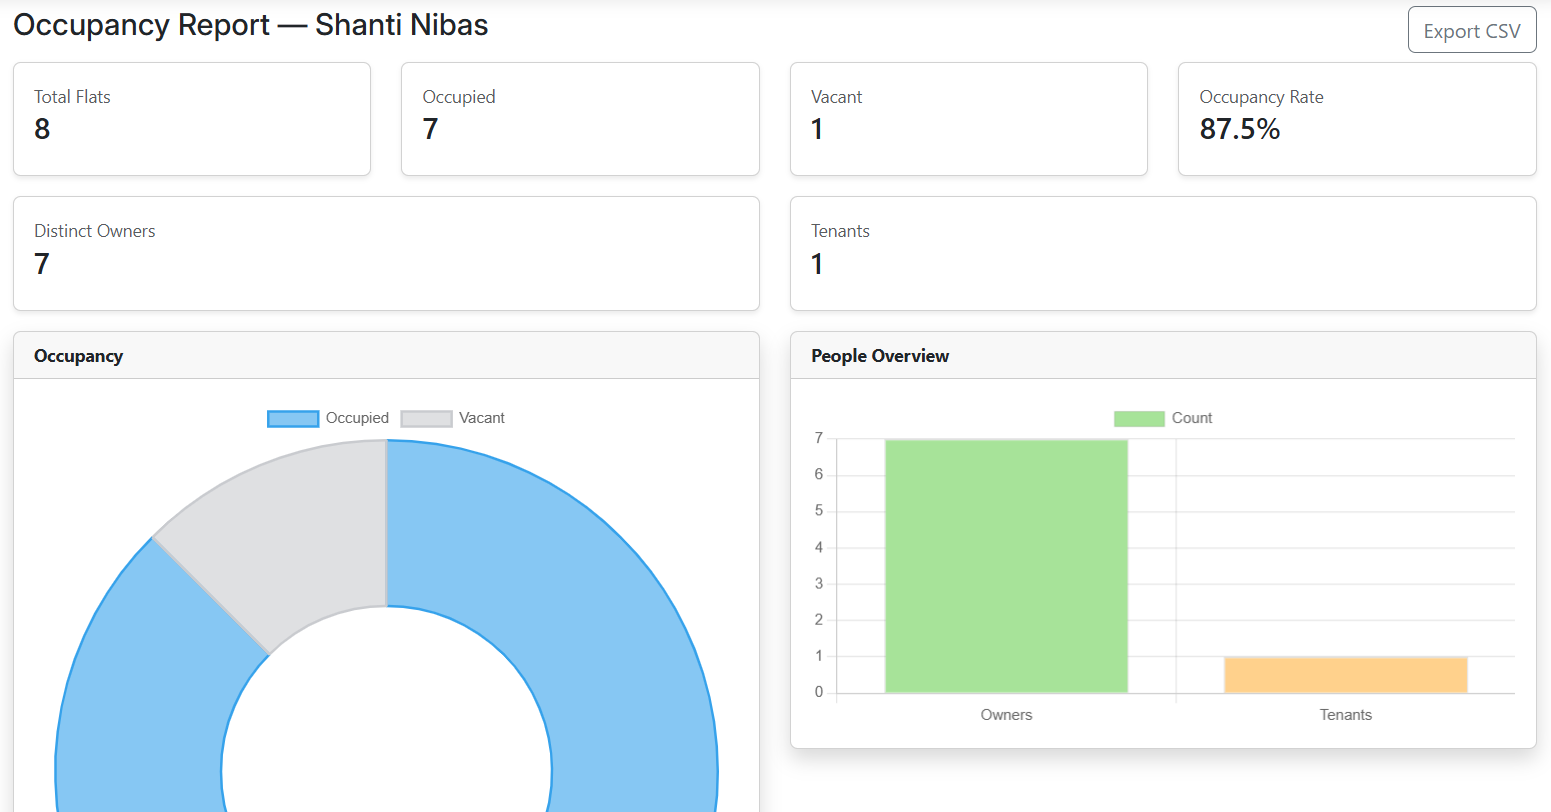Click the Occupancy Report — Shanti Nibas heading
Image resolution: width=1551 pixels, height=812 pixels.
(x=251, y=25)
